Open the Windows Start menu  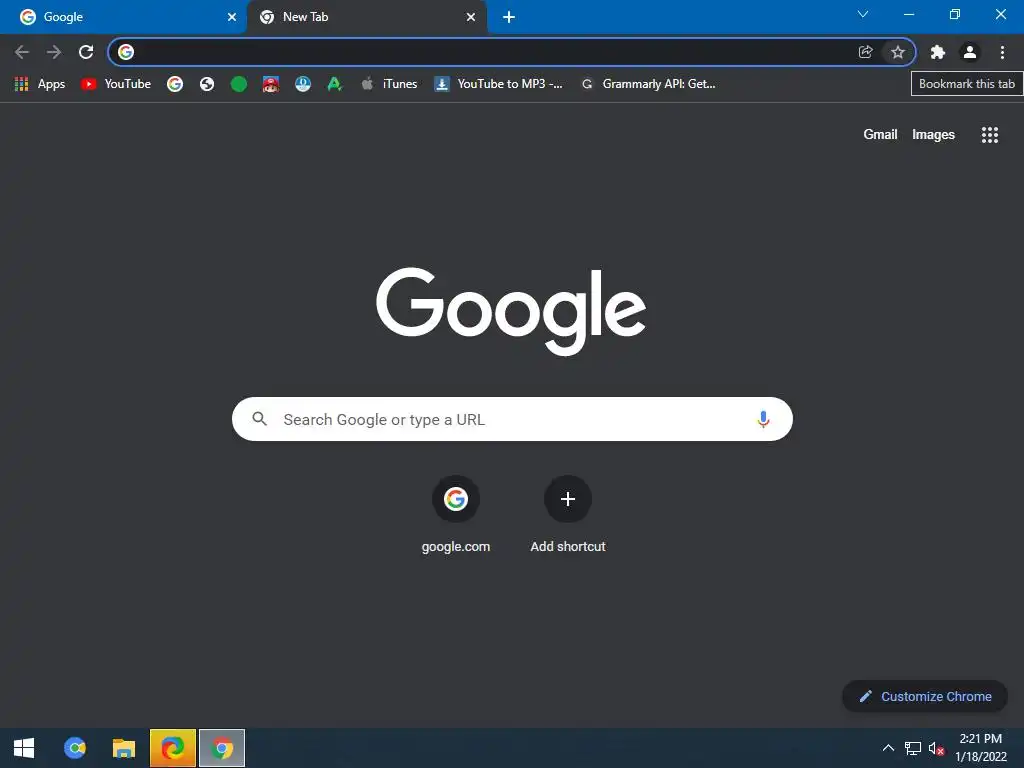click(24, 748)
